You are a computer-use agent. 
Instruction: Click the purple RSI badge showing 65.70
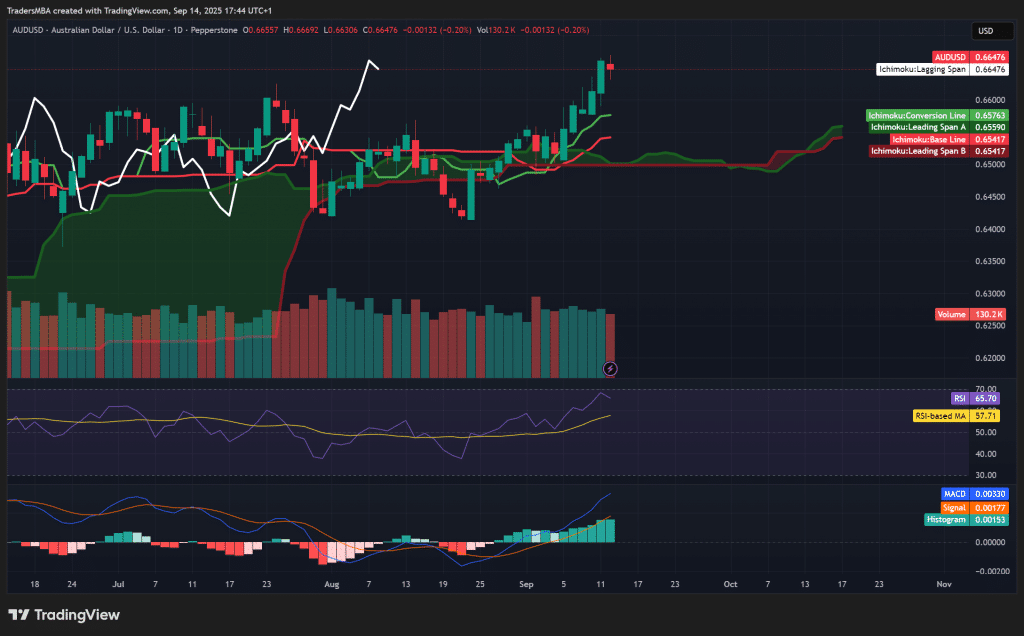(976, 398)
